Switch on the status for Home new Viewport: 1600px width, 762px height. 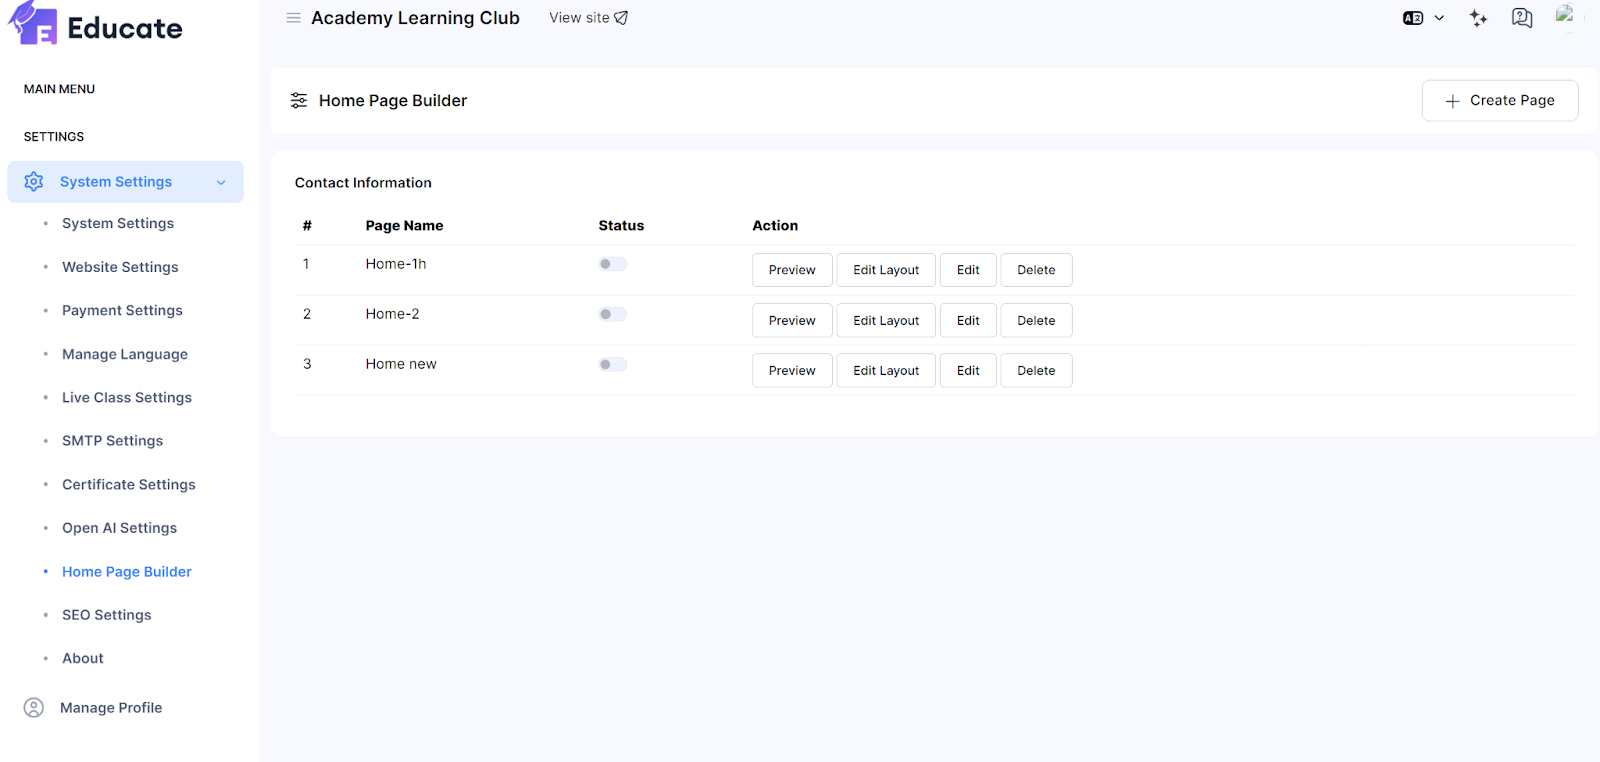tap(612, 365)
